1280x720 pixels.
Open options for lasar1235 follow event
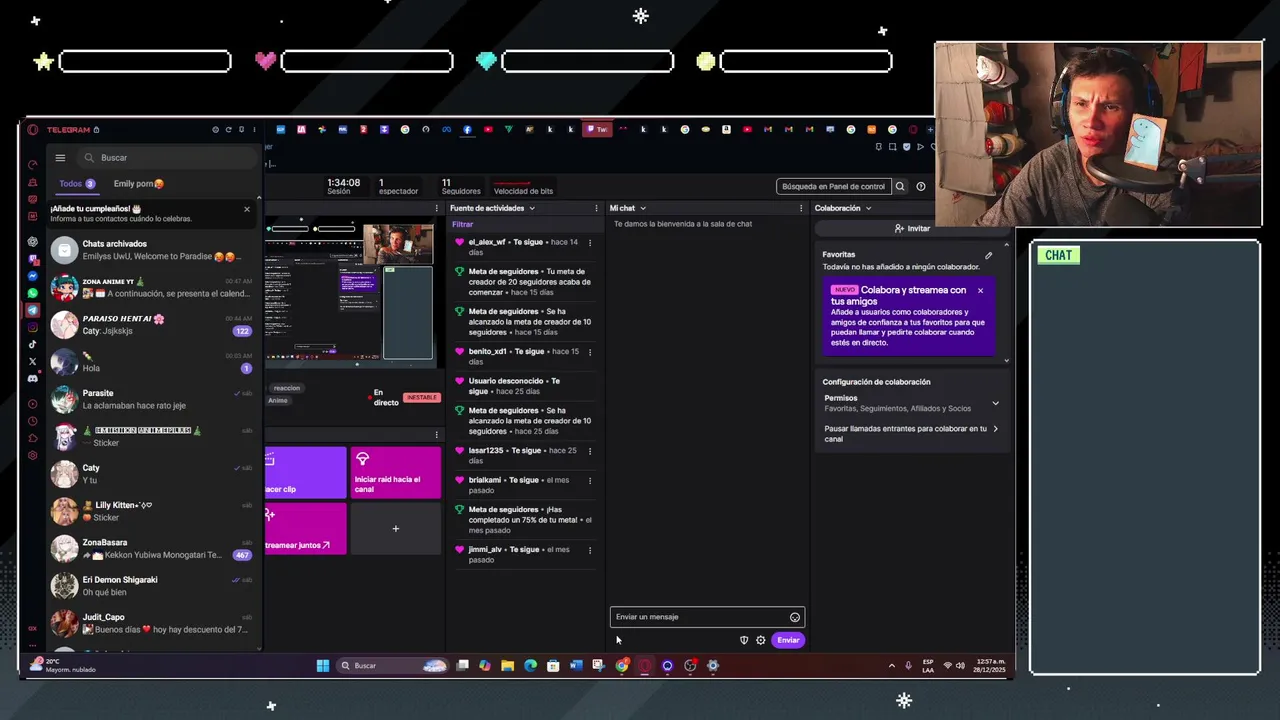tap(589, 451)
